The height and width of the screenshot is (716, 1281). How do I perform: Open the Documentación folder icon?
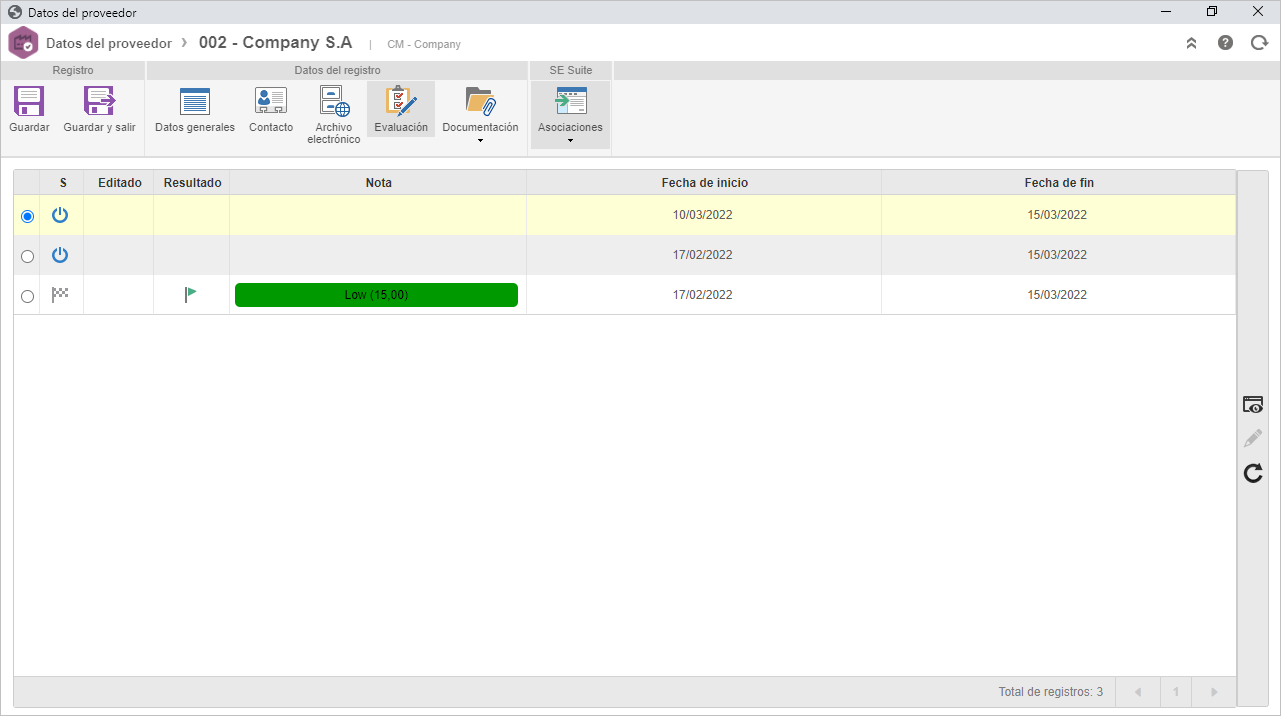(480, 101)
